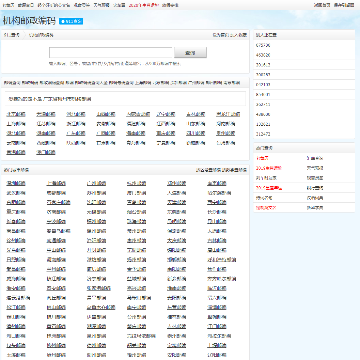This screenshot has width=360, height=360.
Task: Open 内蒙古邮编 province link
Action: (138, 114)
